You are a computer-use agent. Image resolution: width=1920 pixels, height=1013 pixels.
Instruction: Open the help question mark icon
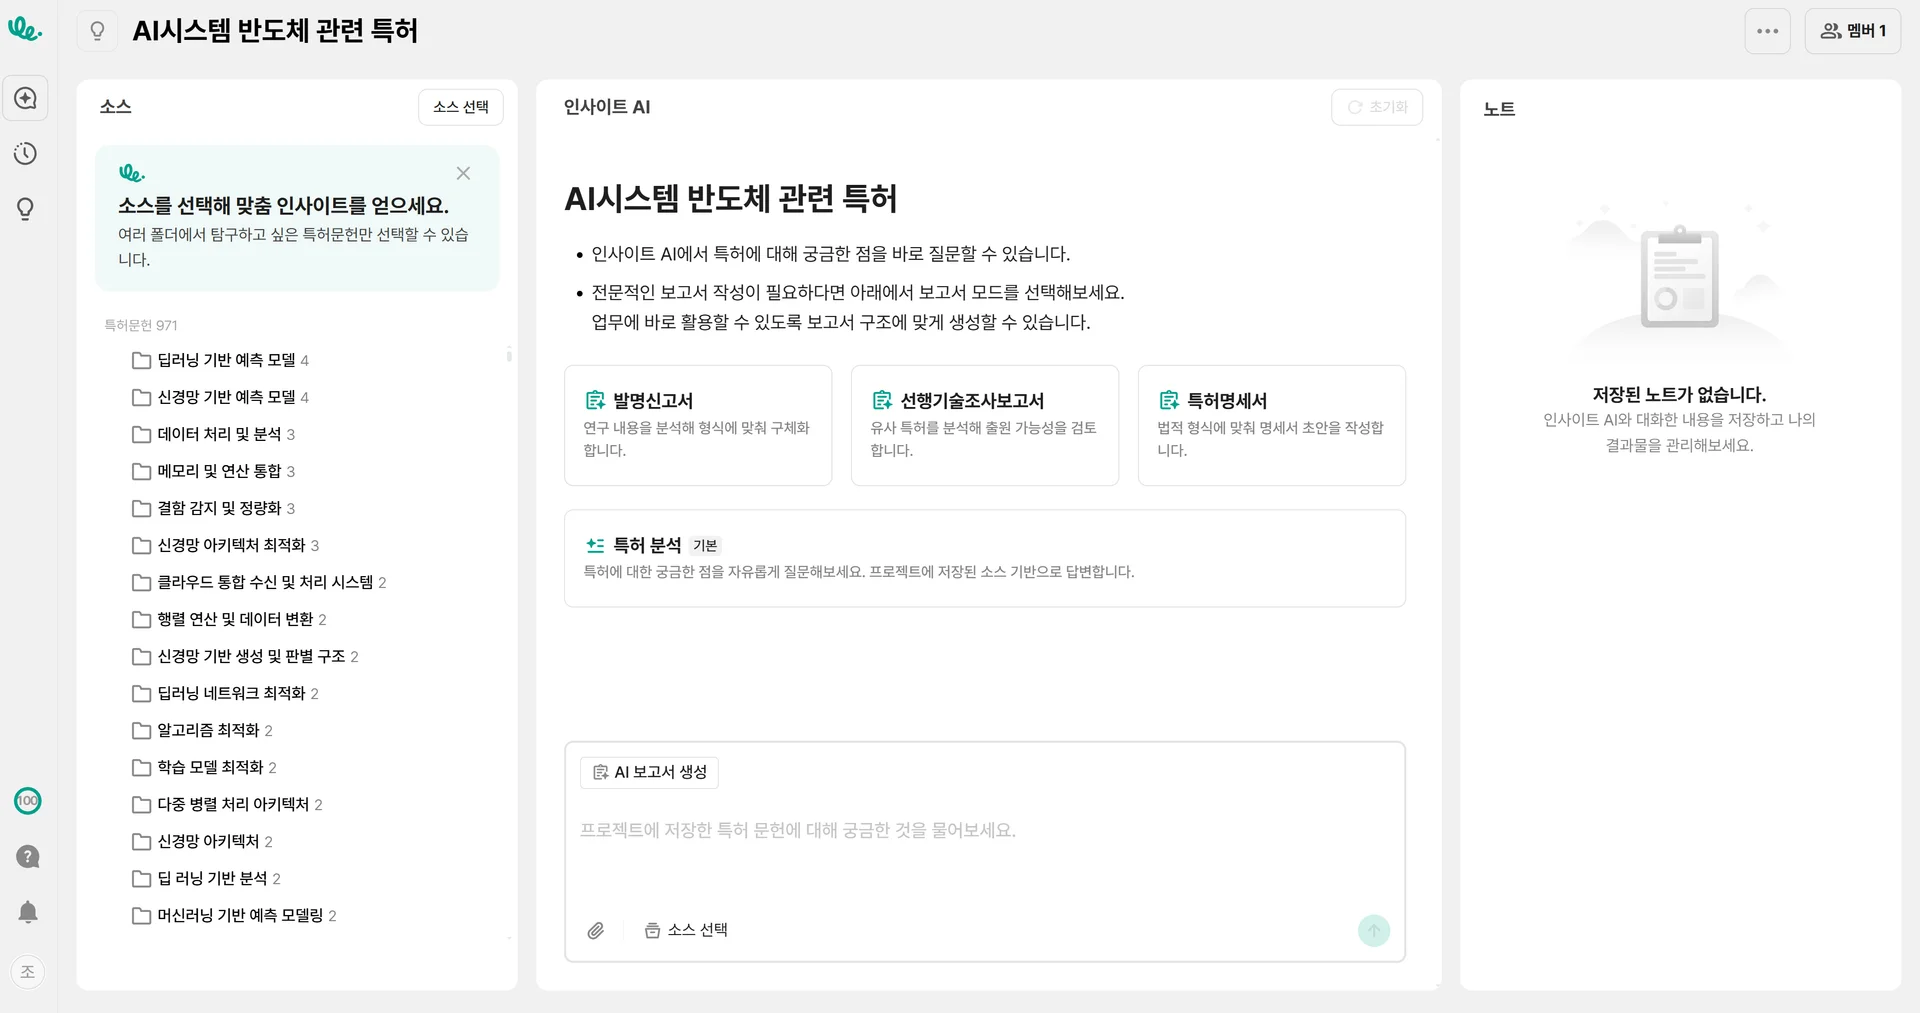28,857
